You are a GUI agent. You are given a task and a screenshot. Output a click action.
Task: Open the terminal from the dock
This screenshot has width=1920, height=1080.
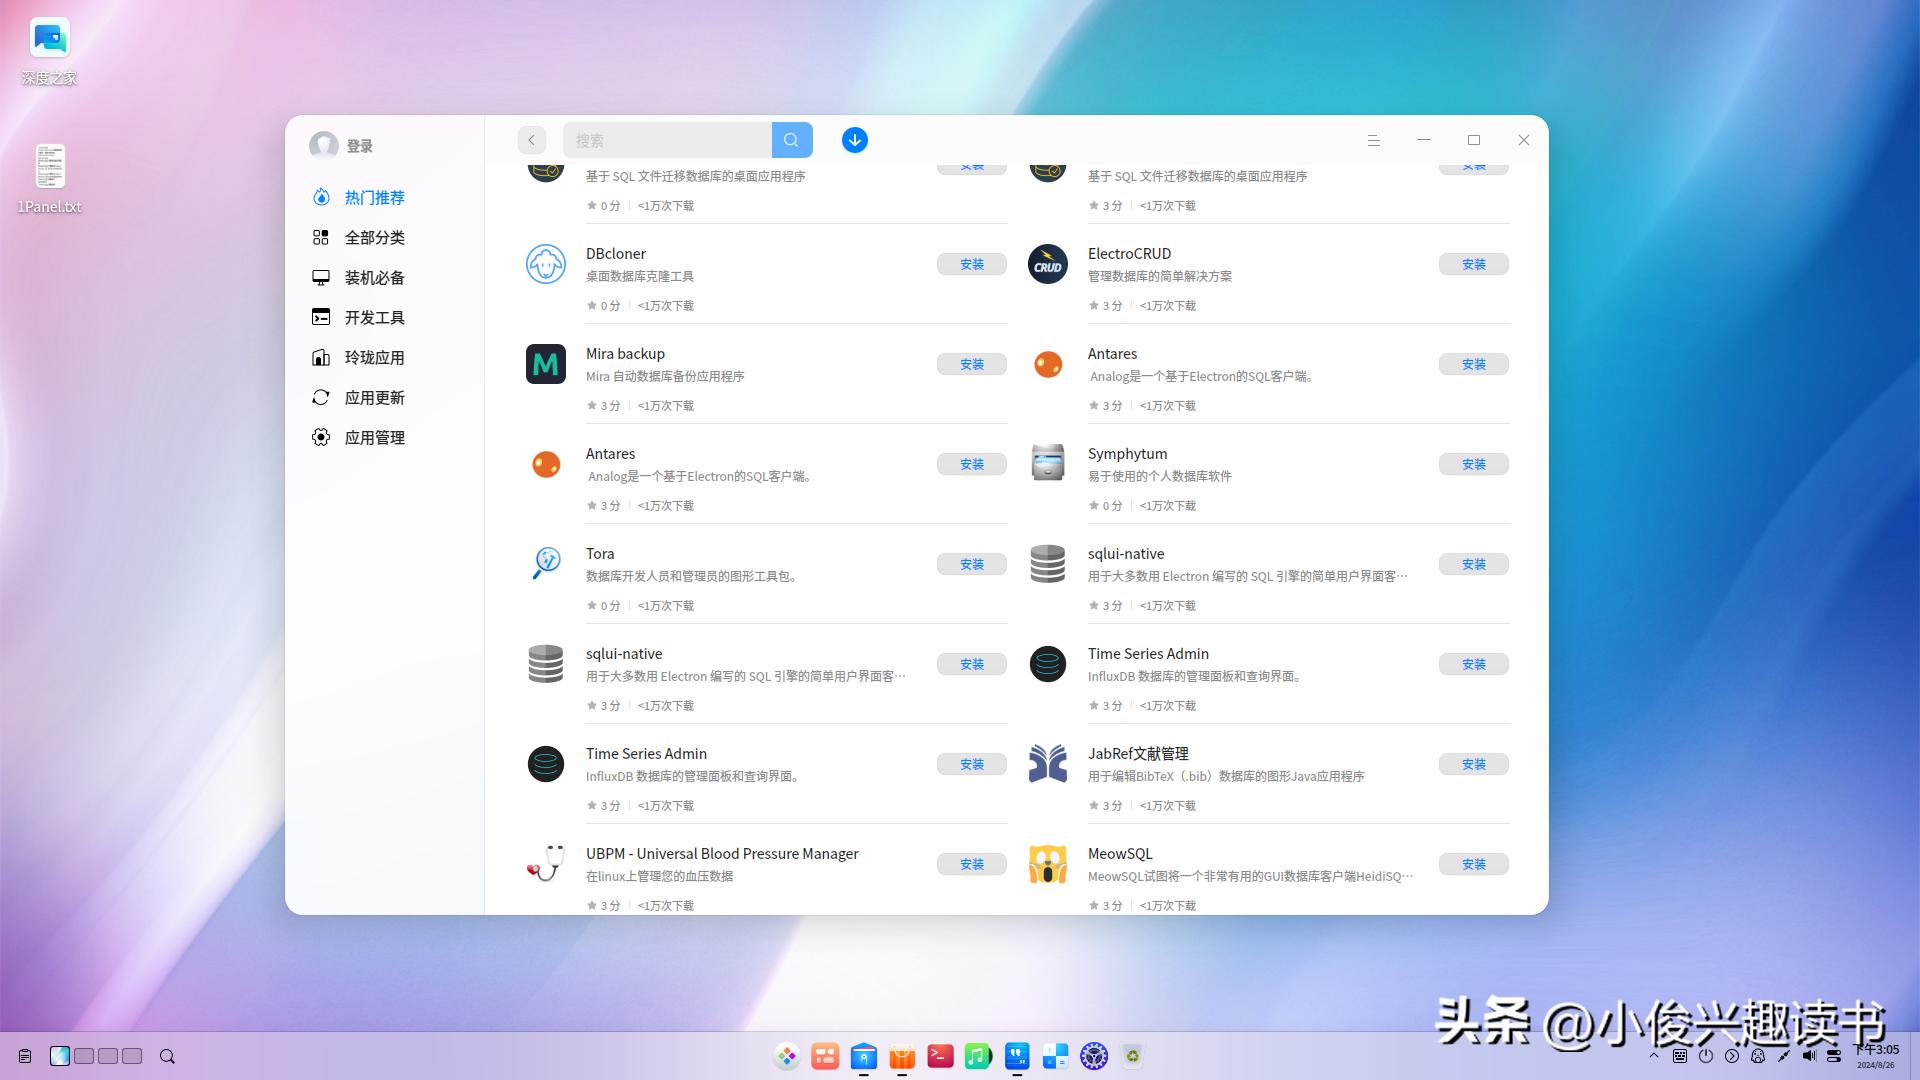point(940,1056)
